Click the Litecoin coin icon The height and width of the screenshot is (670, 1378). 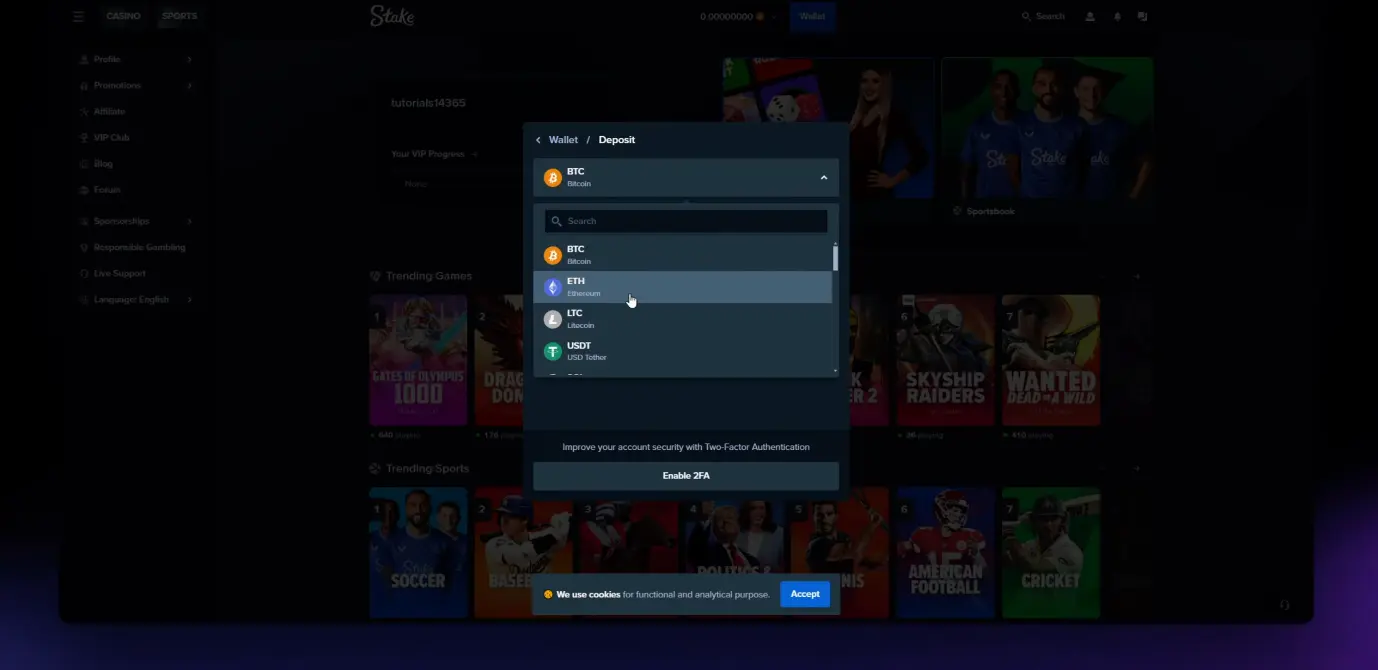(552, 319)
